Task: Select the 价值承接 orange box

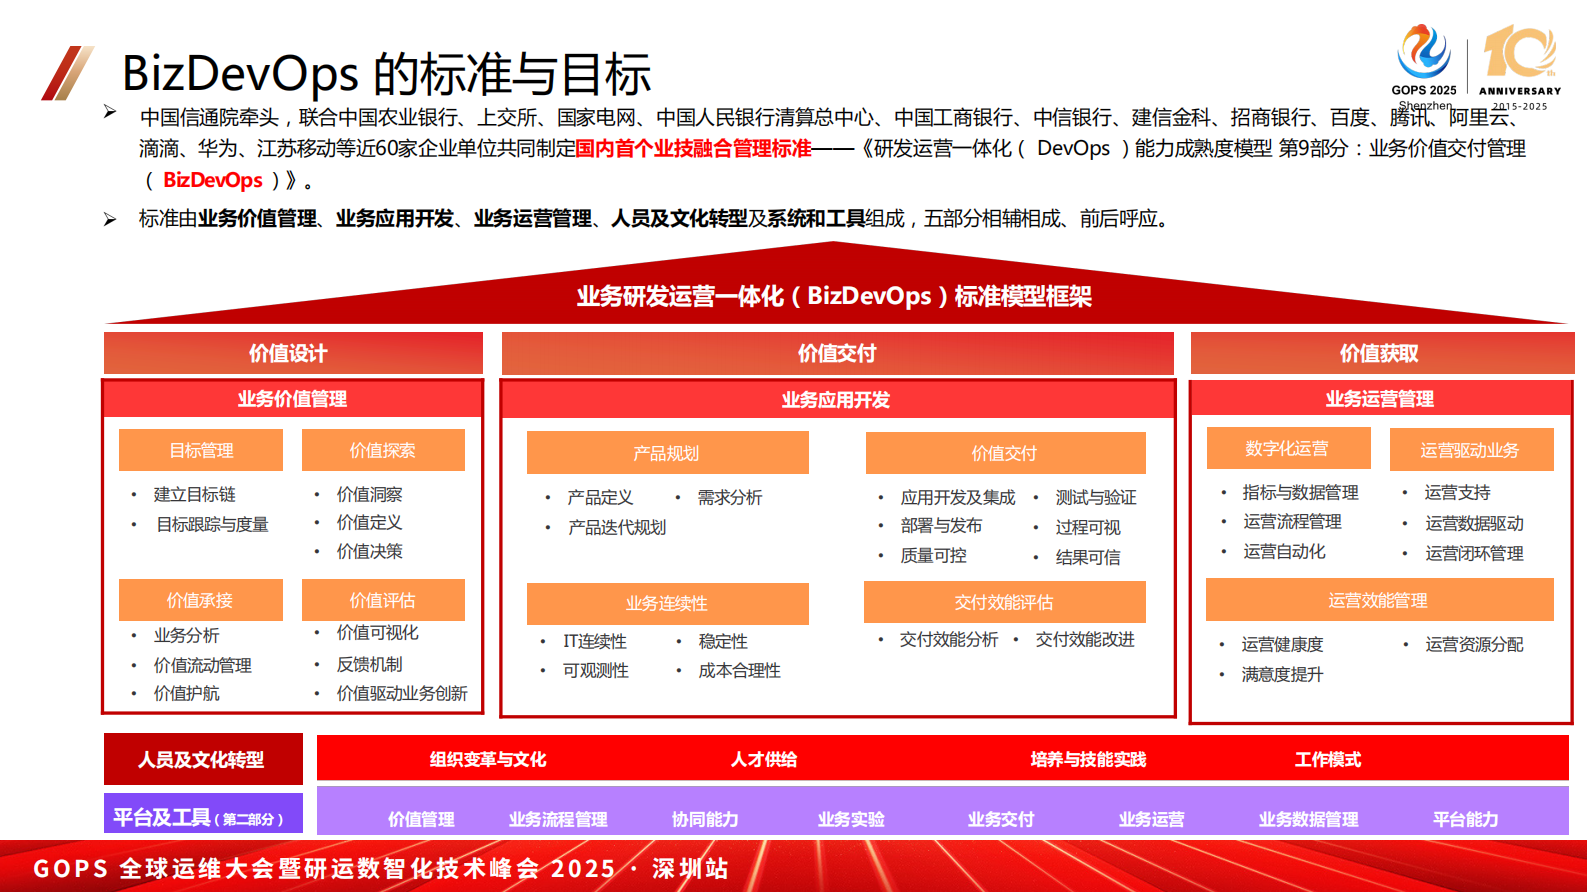Action: 200,600
